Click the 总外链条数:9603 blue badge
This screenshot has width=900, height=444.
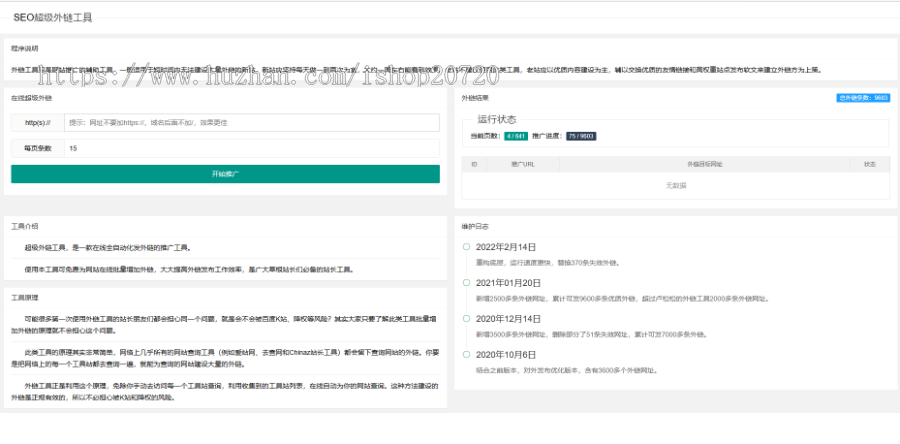[x=863, y=98]
